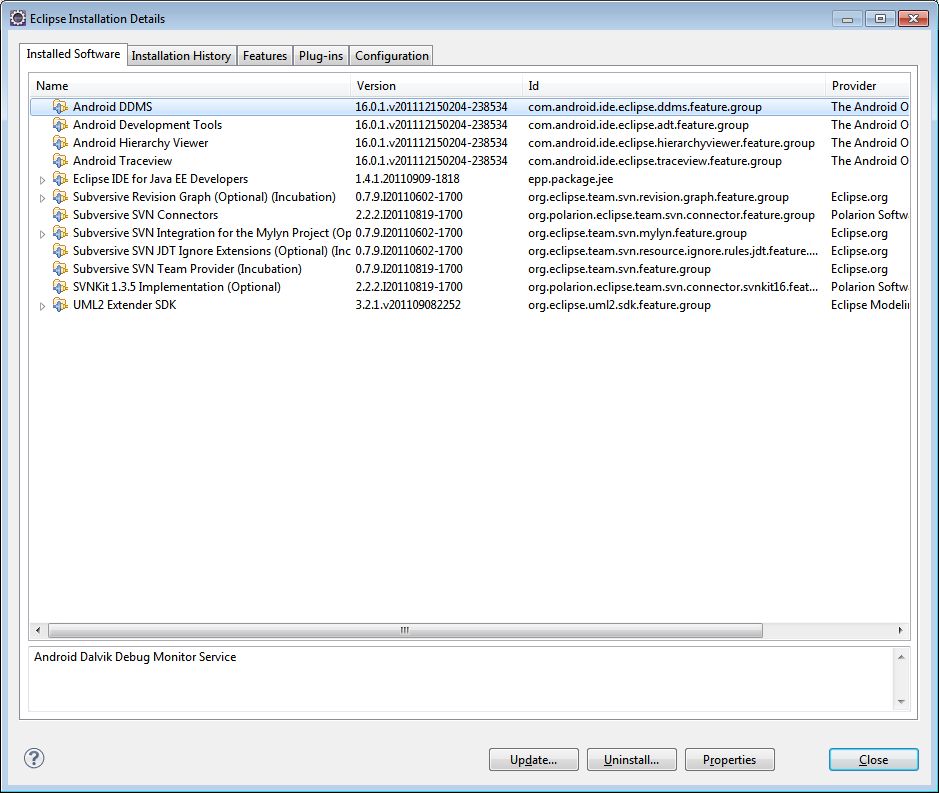
Task: Open the Installation History tab
Action: pos(181,56)
